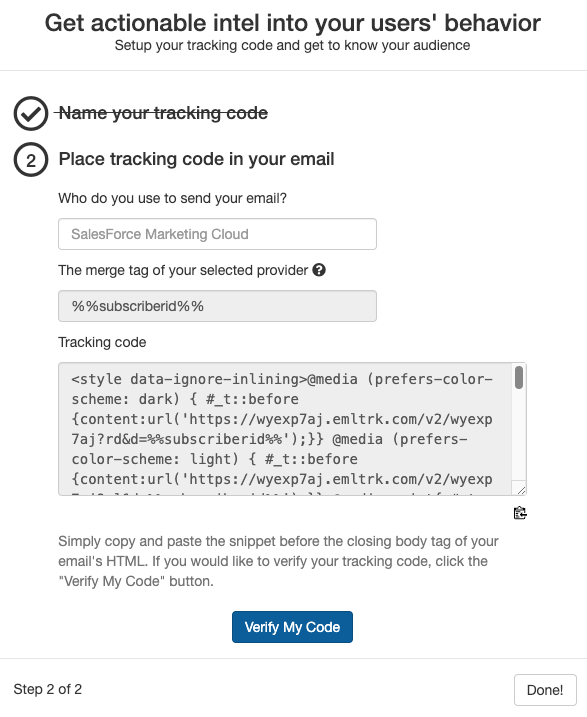The height and width of the screenshot is (717, 587).
Task: Grab the tracking code textarea resize handle
Action: pos(521,490)
